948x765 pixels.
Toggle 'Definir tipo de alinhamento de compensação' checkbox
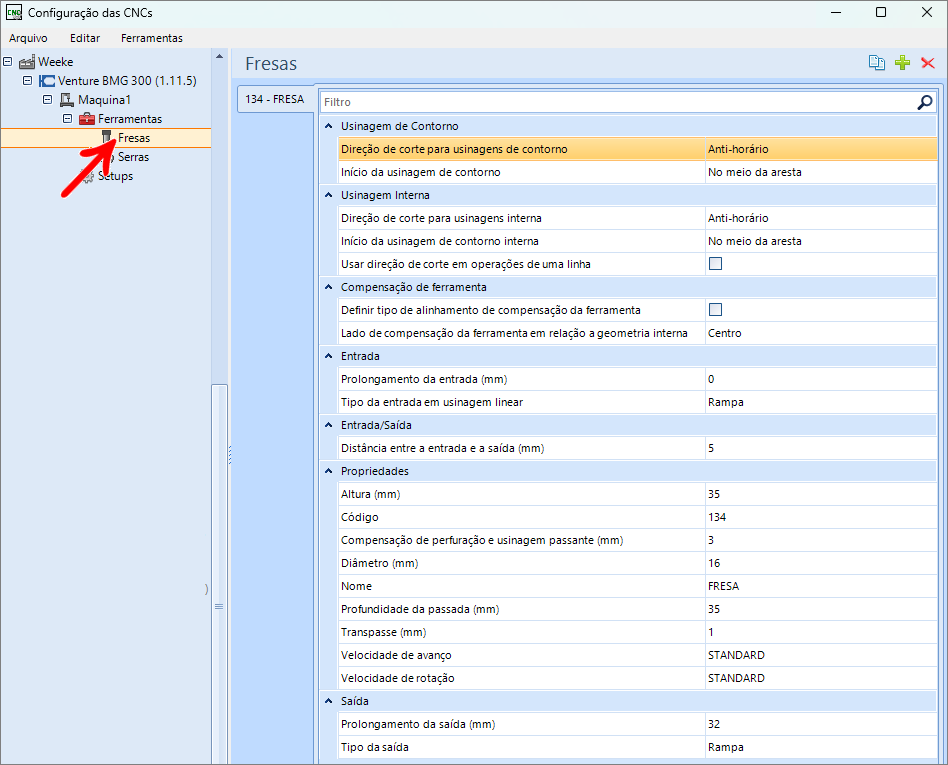pos(715,310)
